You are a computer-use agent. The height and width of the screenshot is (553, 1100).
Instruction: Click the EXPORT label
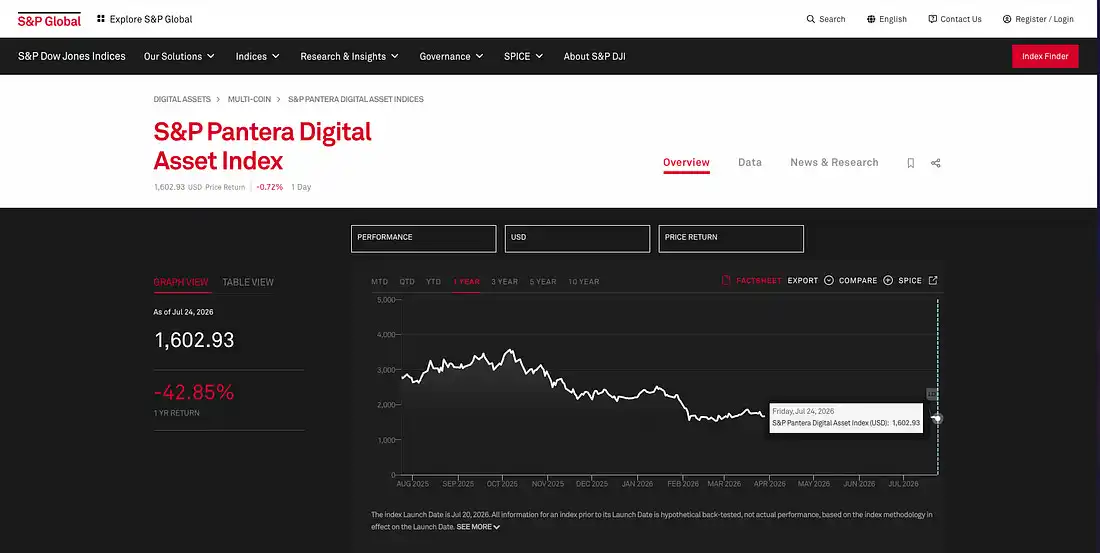click(x=803, y=280)
